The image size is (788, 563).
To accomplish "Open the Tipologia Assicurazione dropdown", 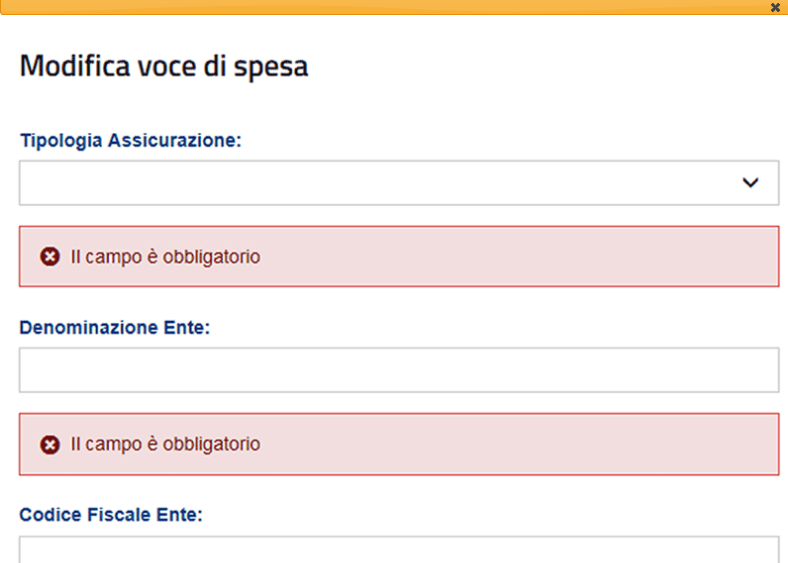I will point(398,183).
